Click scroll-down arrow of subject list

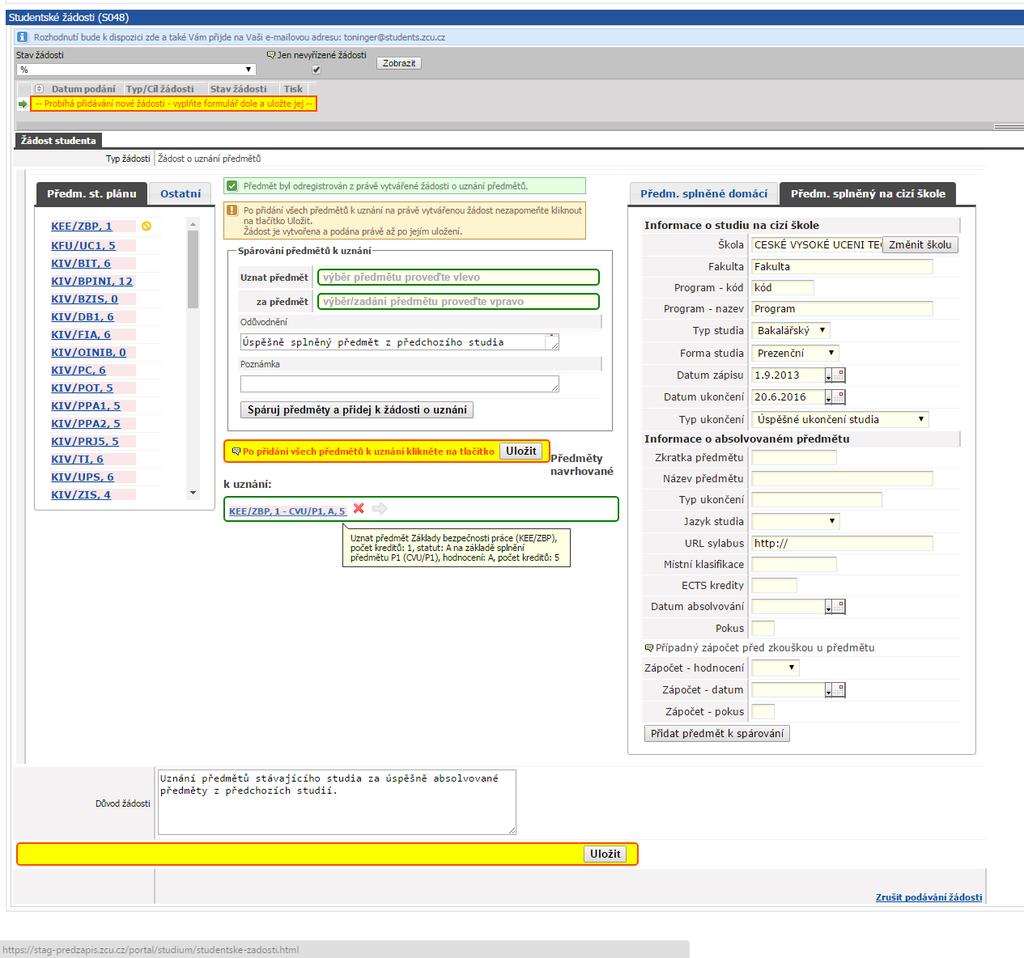(193, 492)
